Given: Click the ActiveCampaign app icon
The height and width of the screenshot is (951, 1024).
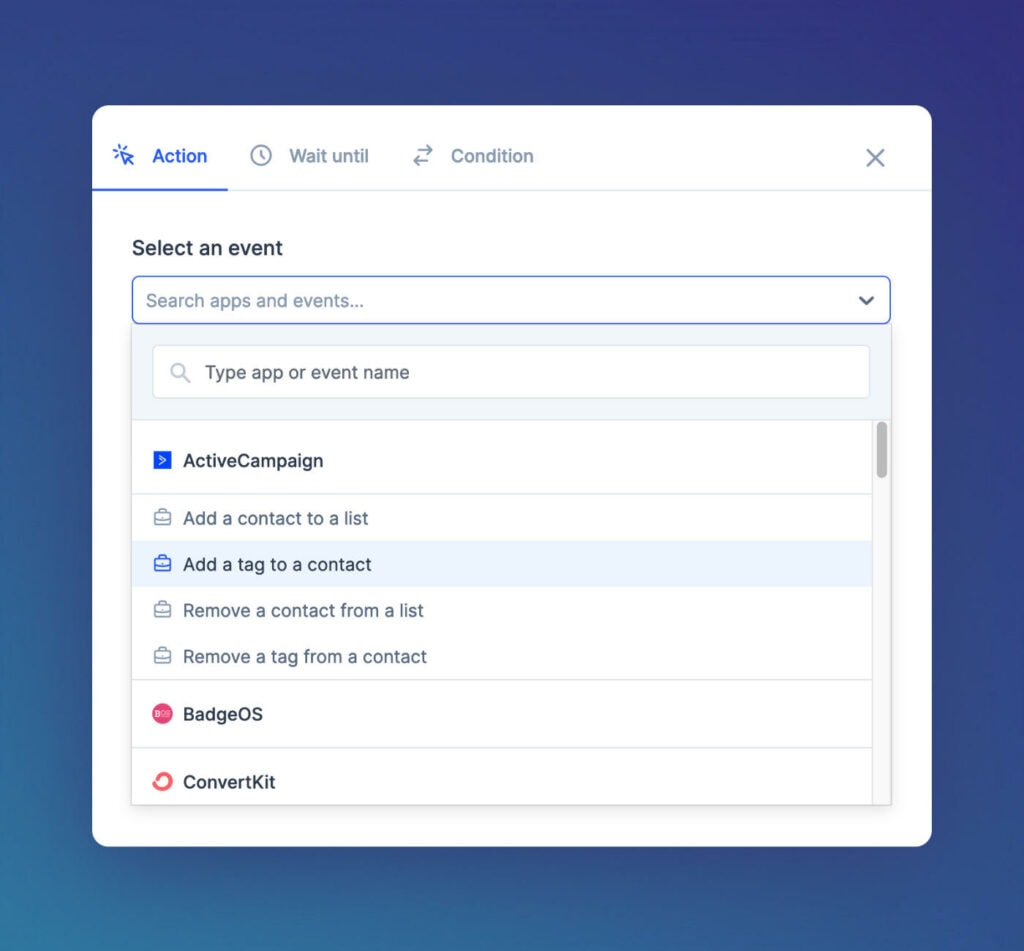Looking at the screenshot, I should [x=163, y=461].
